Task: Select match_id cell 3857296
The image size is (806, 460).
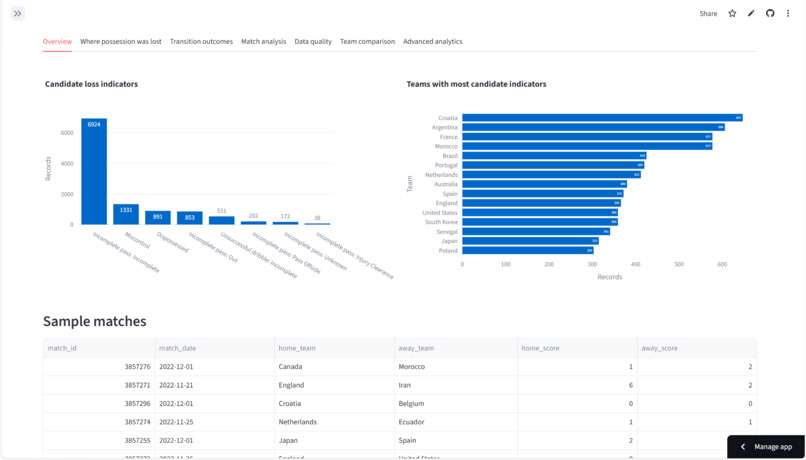Action: [x=99, y=403]
